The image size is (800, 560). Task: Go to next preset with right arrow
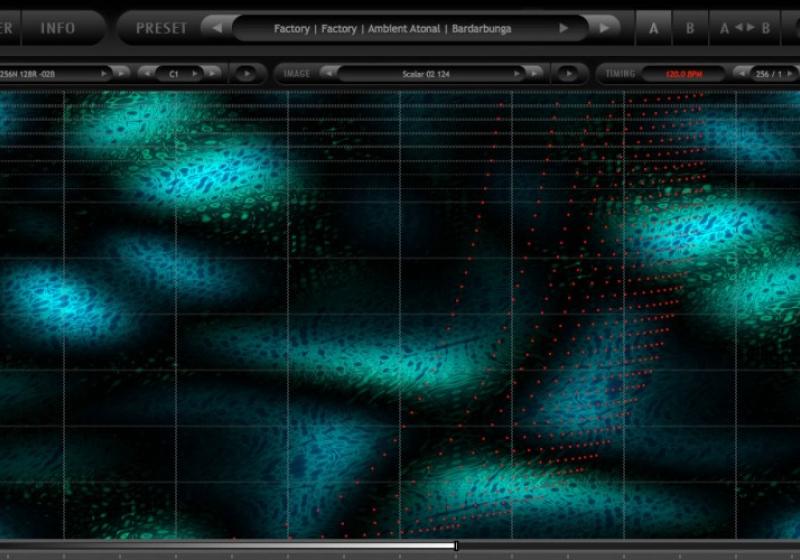(604, 28)
